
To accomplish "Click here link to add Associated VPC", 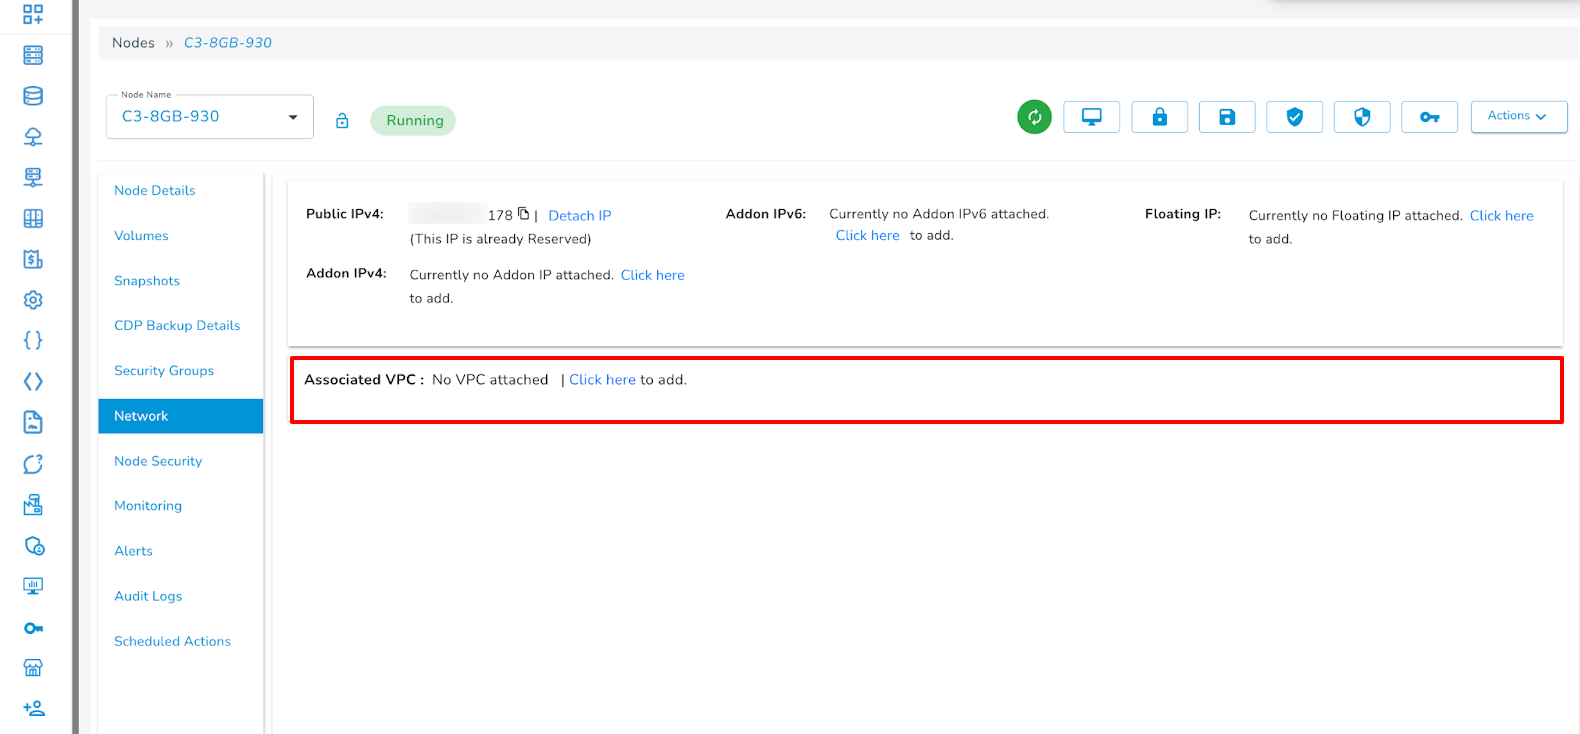I will coord(602,380).
